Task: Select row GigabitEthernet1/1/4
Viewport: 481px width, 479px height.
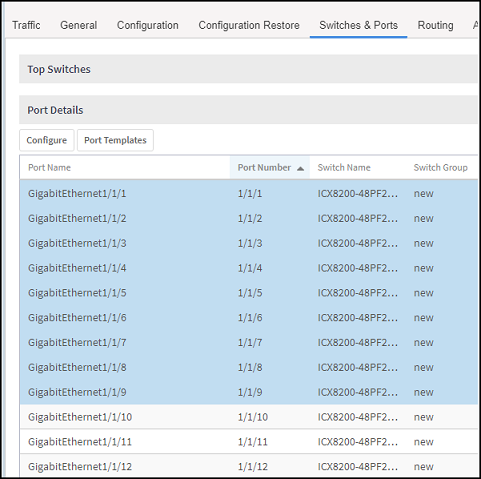Action: tap(248, 268)
